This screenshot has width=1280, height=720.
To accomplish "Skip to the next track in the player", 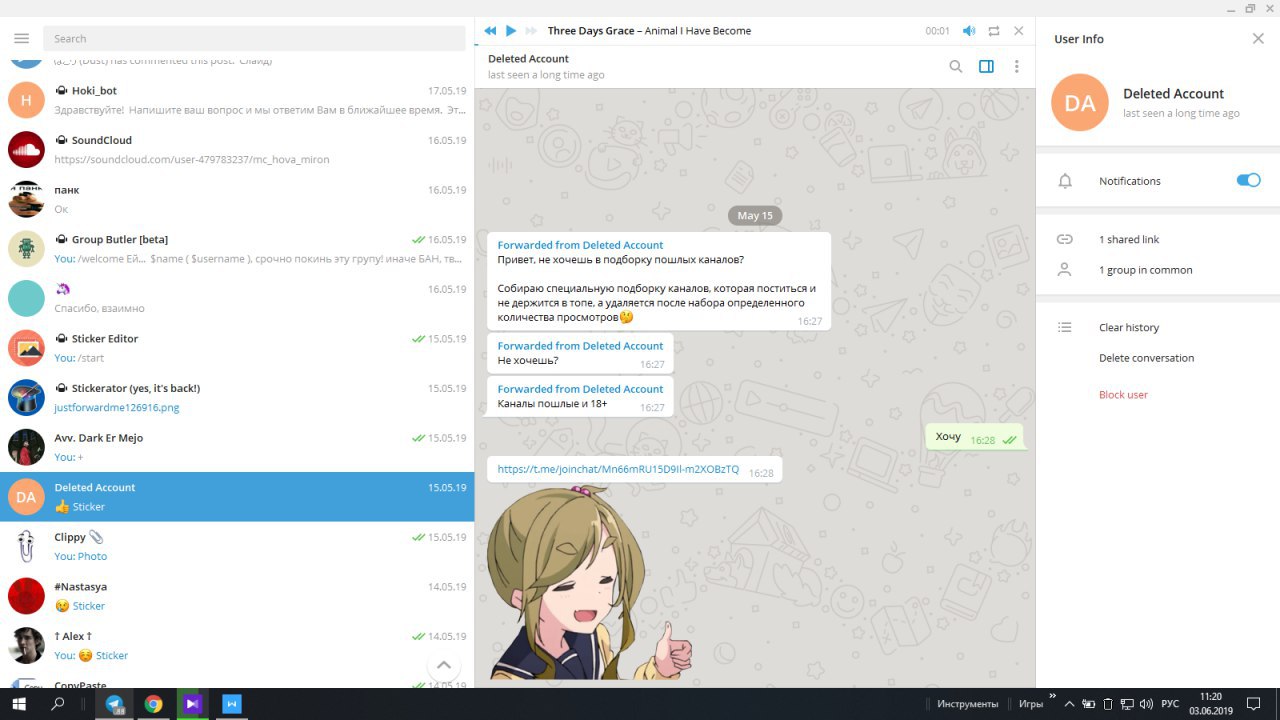I will [531, 31].
